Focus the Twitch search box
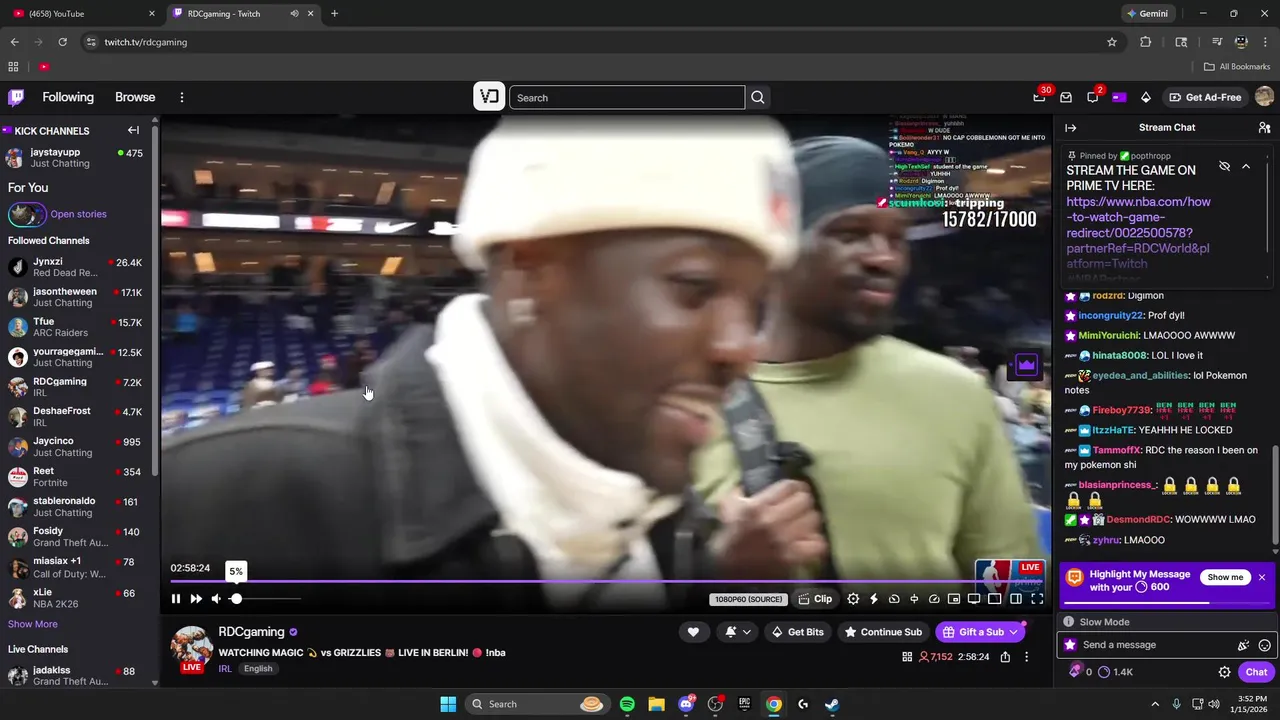Screen dimensions: 1280x720 [x=627, y=97]
